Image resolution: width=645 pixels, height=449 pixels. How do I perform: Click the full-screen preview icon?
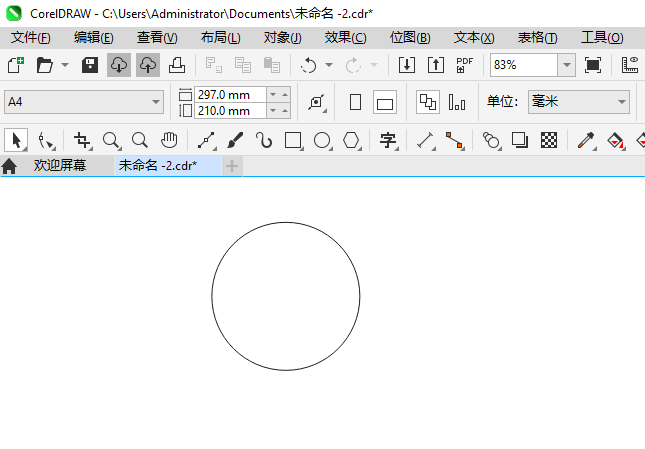pyautogui.click(x=593, y=65)
